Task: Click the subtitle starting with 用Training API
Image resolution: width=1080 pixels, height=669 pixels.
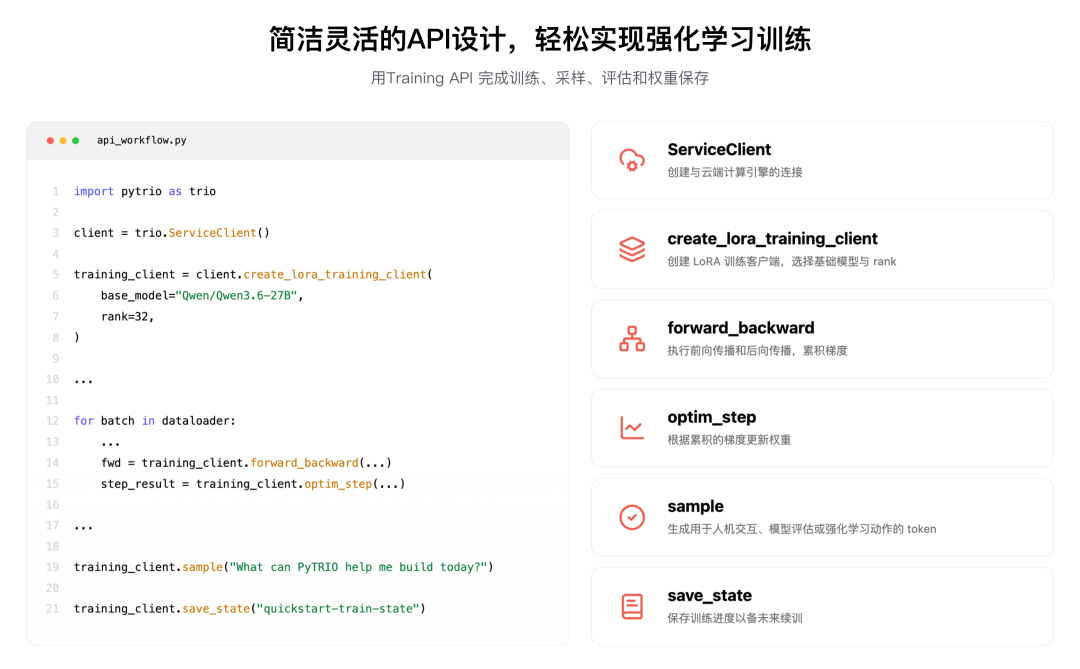Action: pyautogui.click(x=540, y=78)
